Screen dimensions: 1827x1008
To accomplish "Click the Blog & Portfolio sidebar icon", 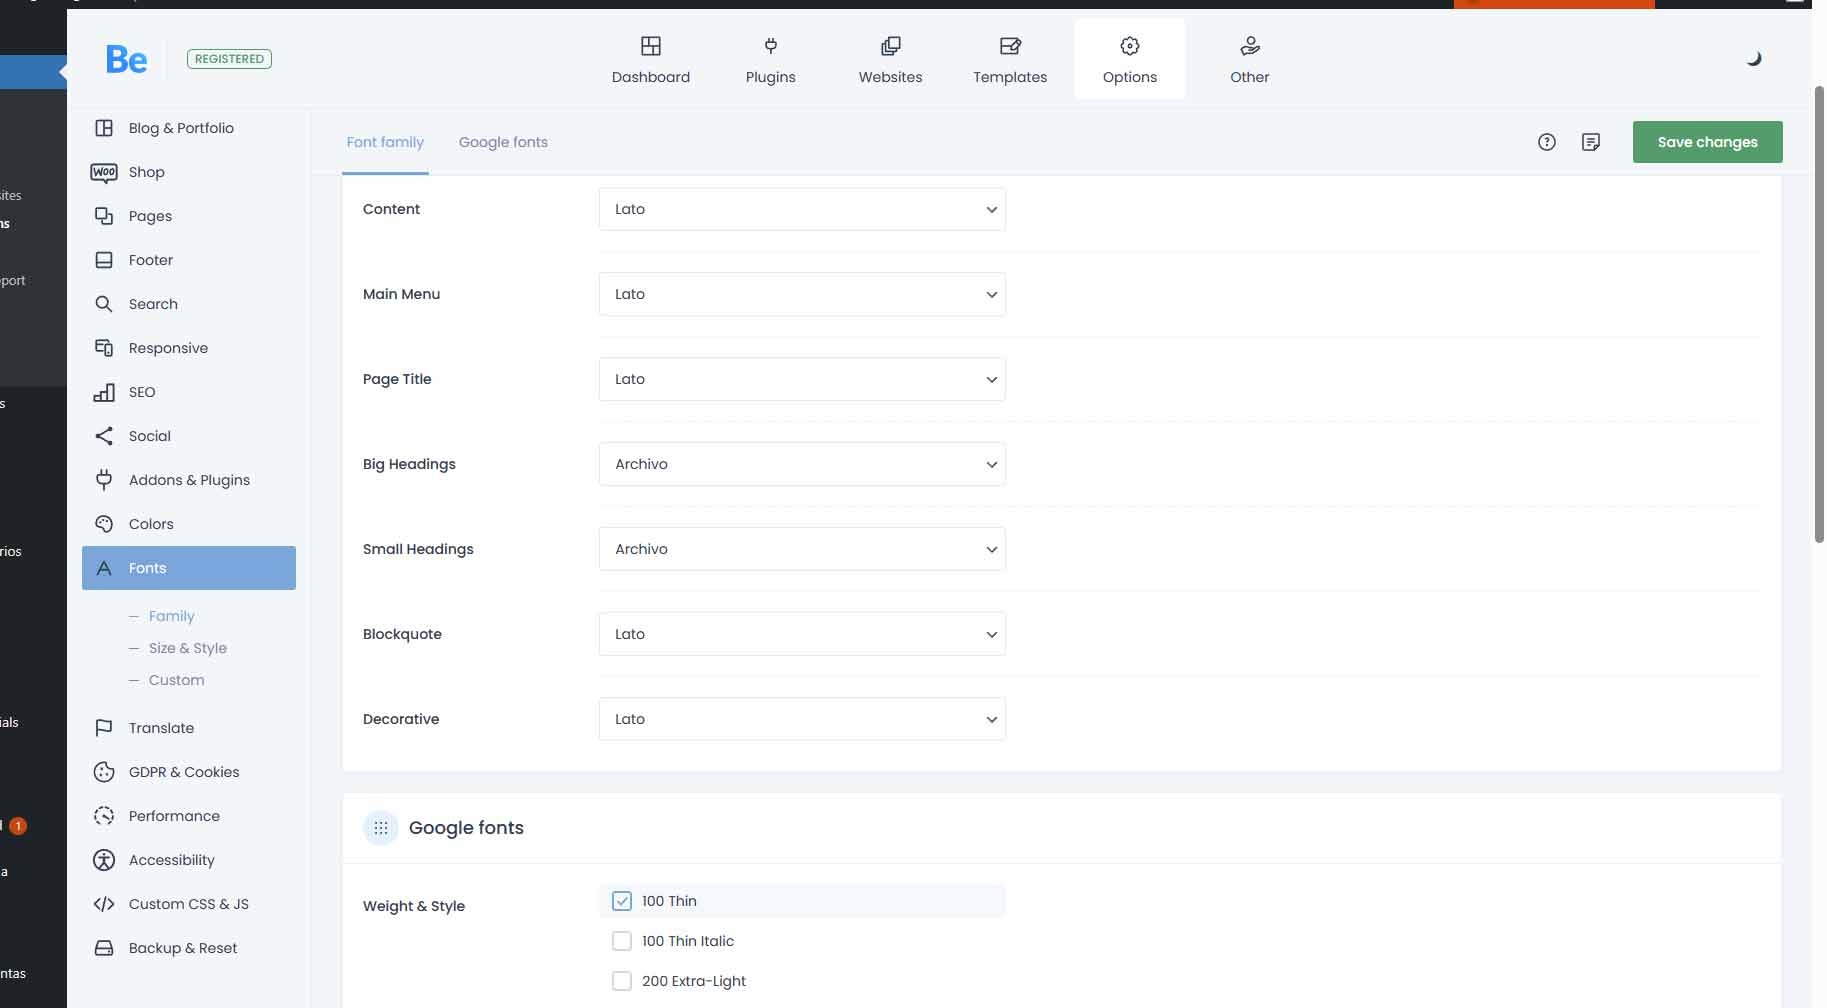I will pos(104,128).
